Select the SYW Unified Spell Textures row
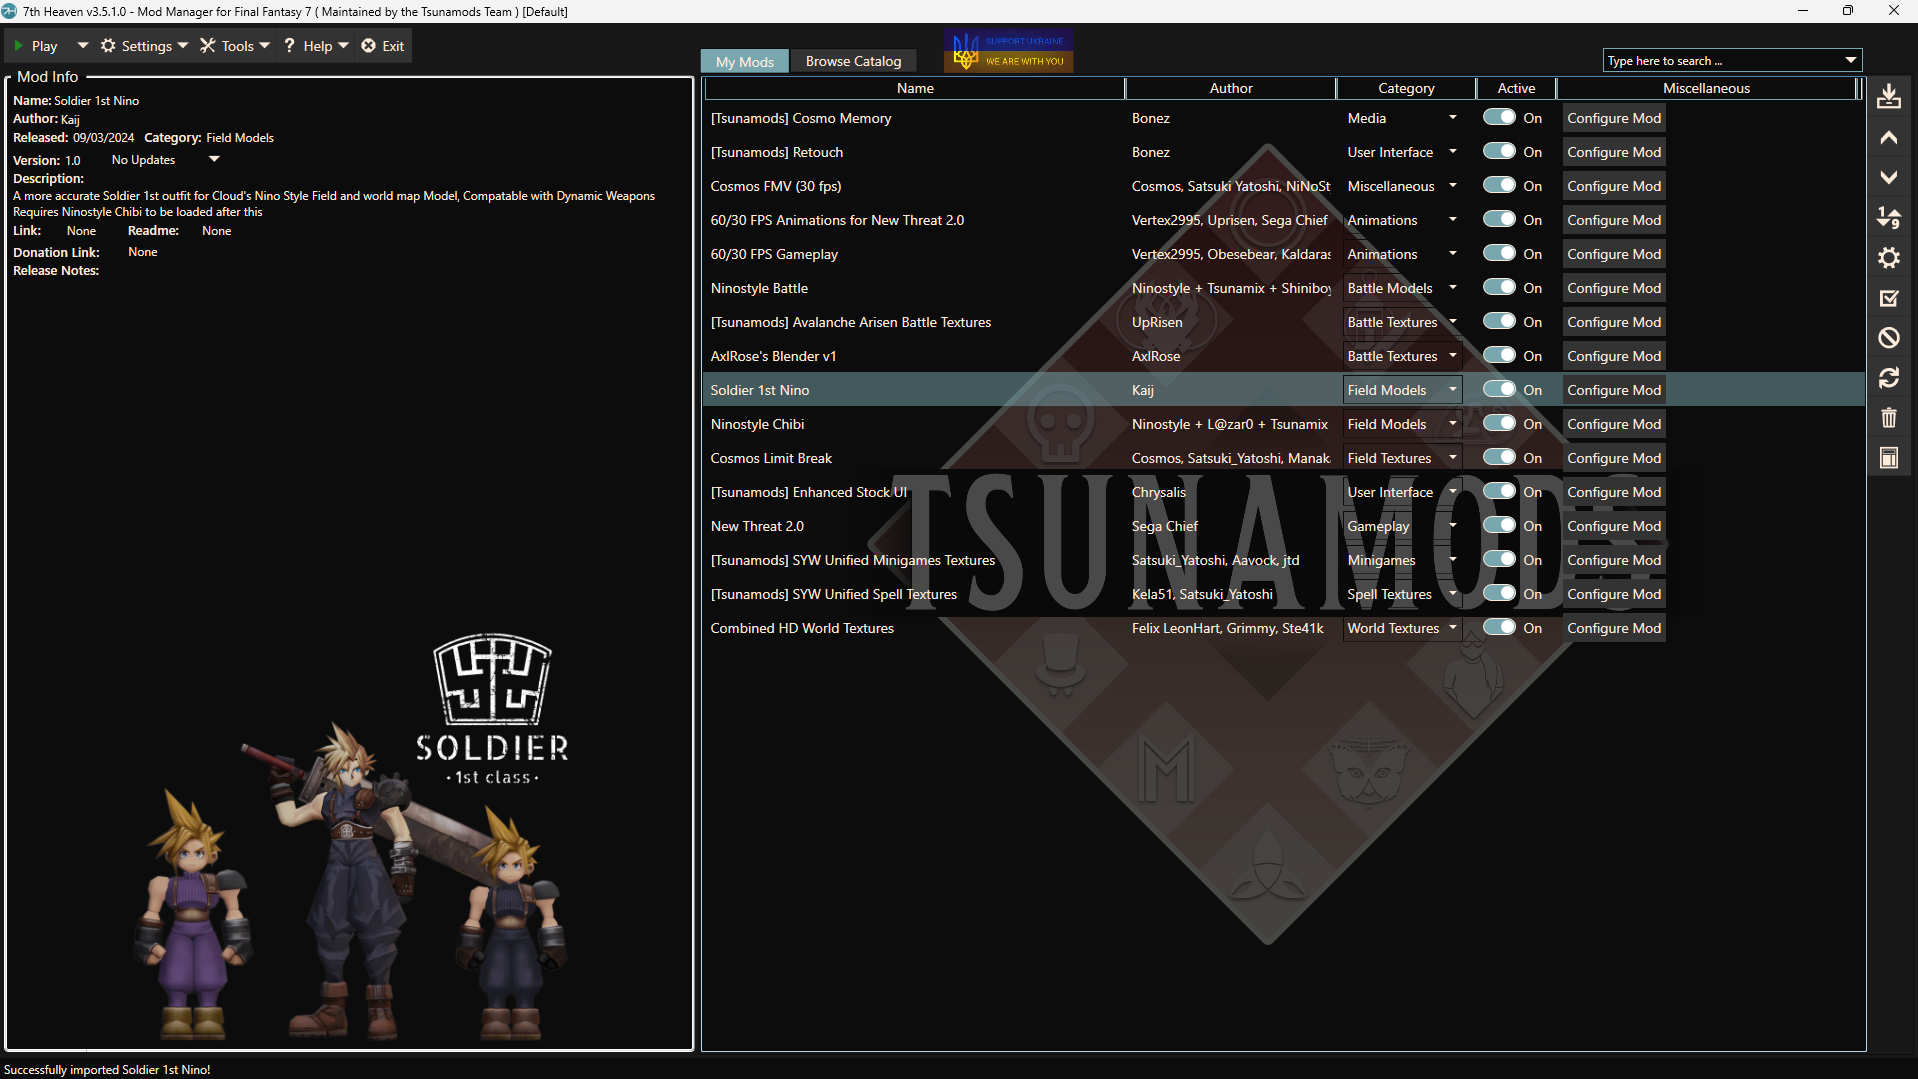 (1284, 594)
